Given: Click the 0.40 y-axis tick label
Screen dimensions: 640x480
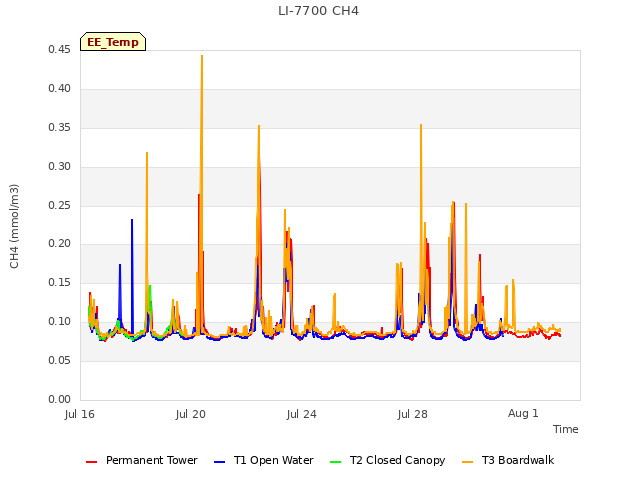Looking at the screenshot, I should tap(60, 89).
